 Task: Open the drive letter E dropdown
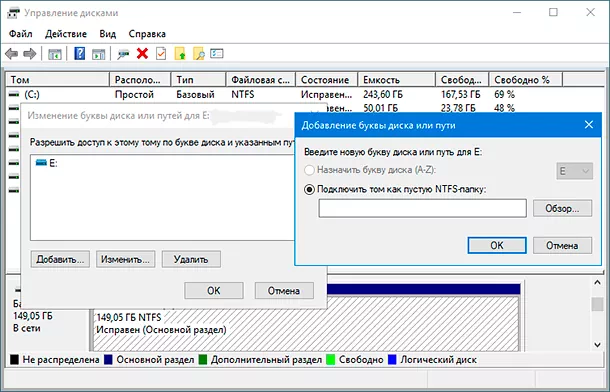point(574,171)
